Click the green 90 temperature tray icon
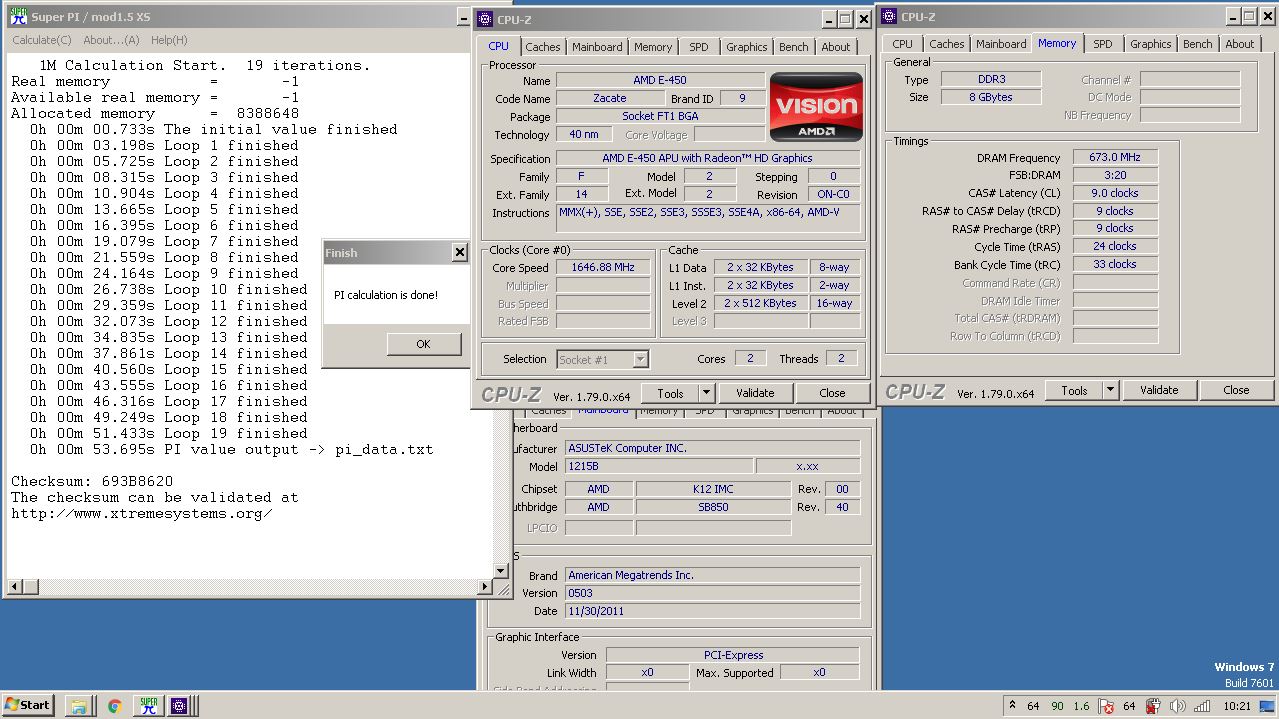 coord(1057,706)
